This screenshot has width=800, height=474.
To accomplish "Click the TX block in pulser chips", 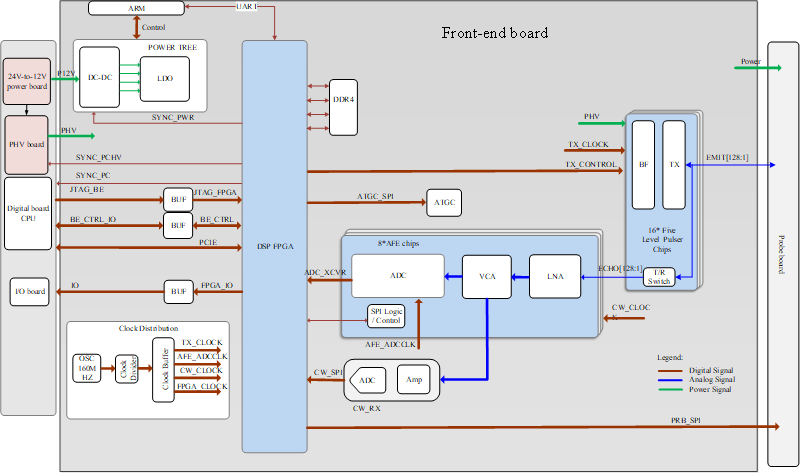I will (674, 165).
